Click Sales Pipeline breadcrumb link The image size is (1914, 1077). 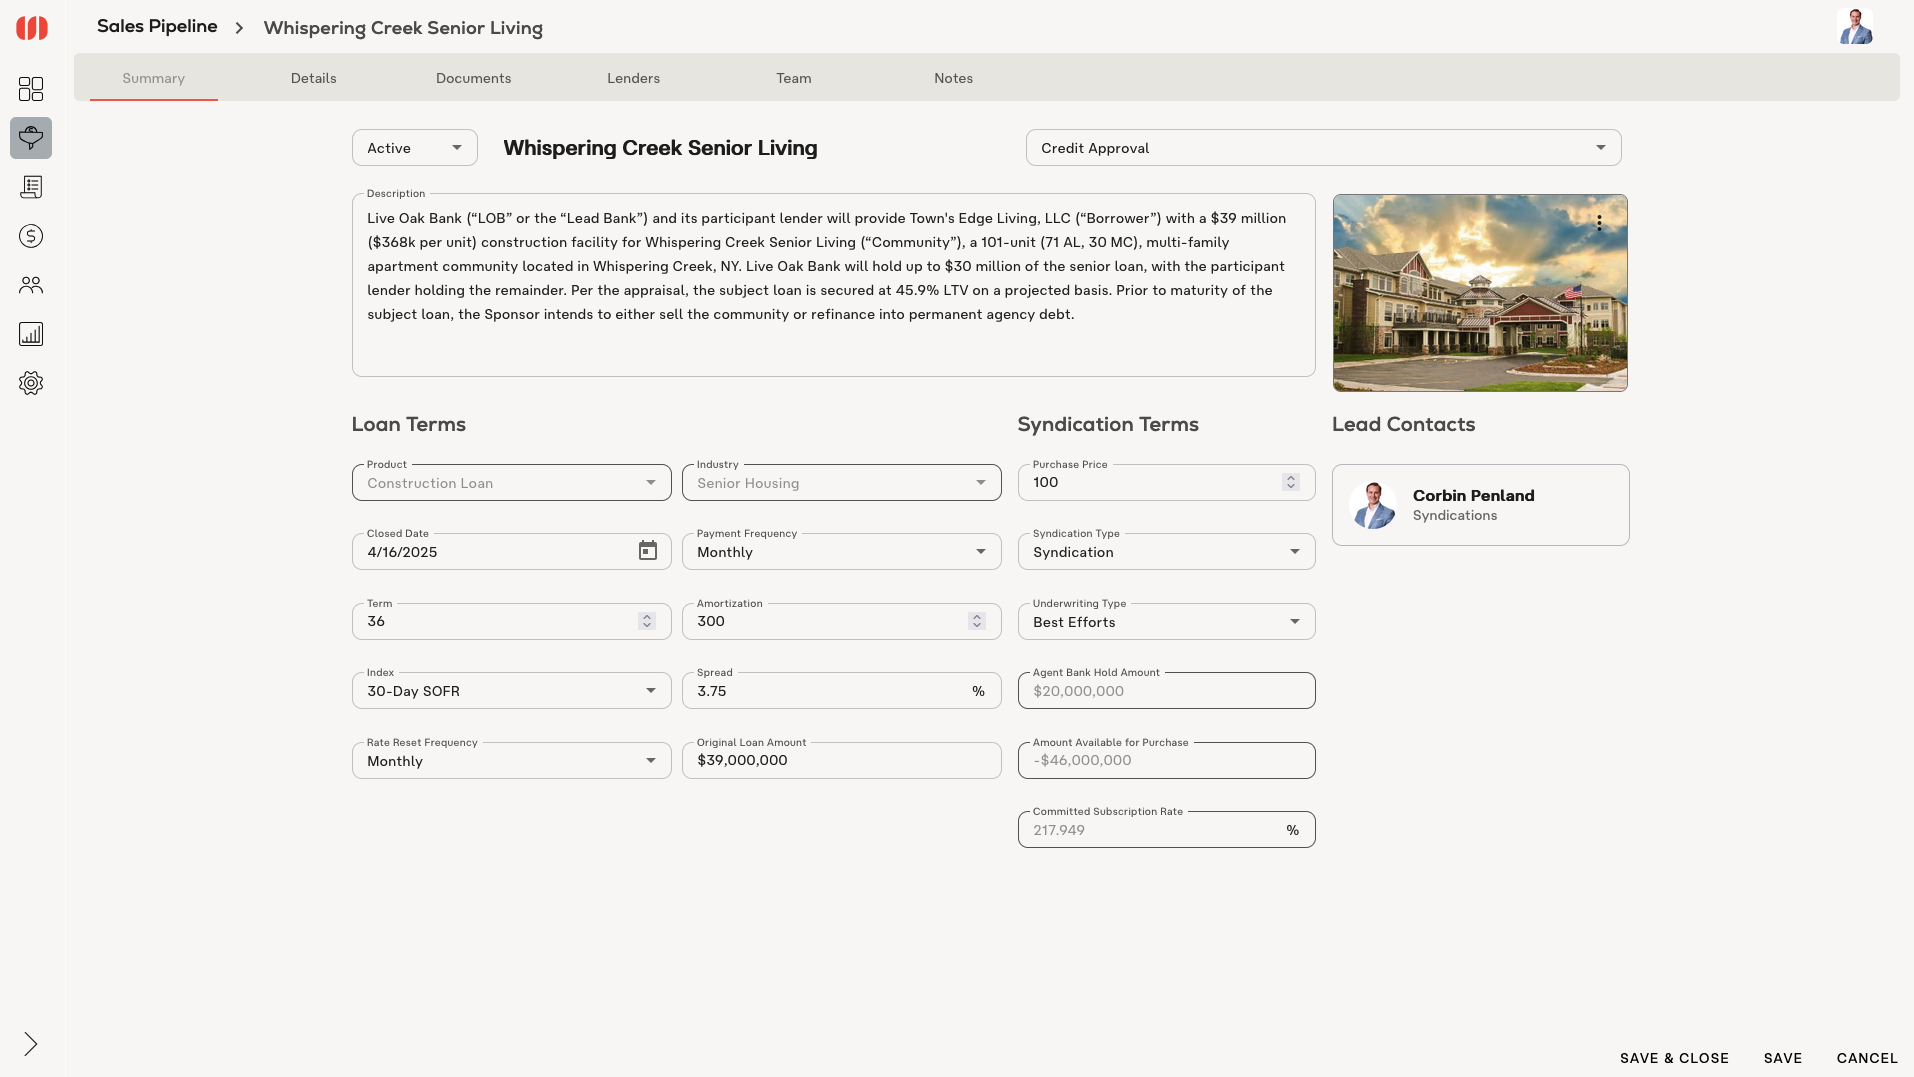tap(157, 26)
